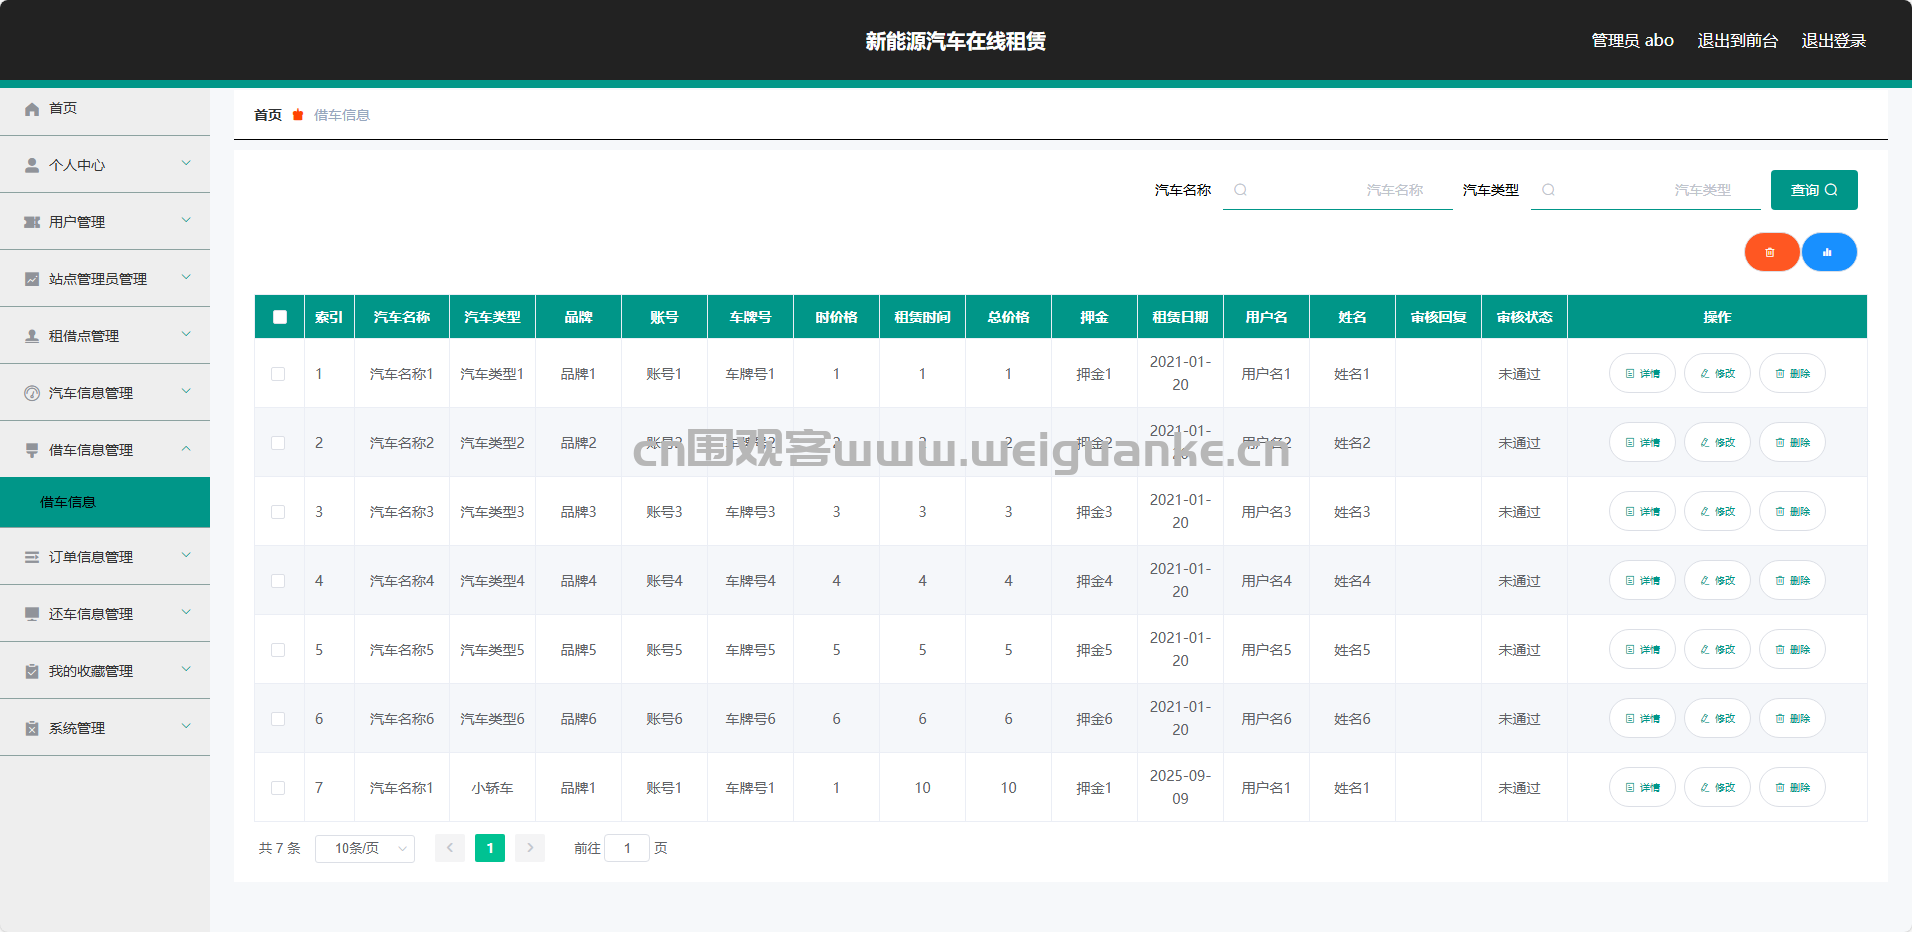Image resolution: width=1912 pixels, height=932 pixels.
Task: Click the icon beside 站点管理员管理
Action: [x=32, y=279]
